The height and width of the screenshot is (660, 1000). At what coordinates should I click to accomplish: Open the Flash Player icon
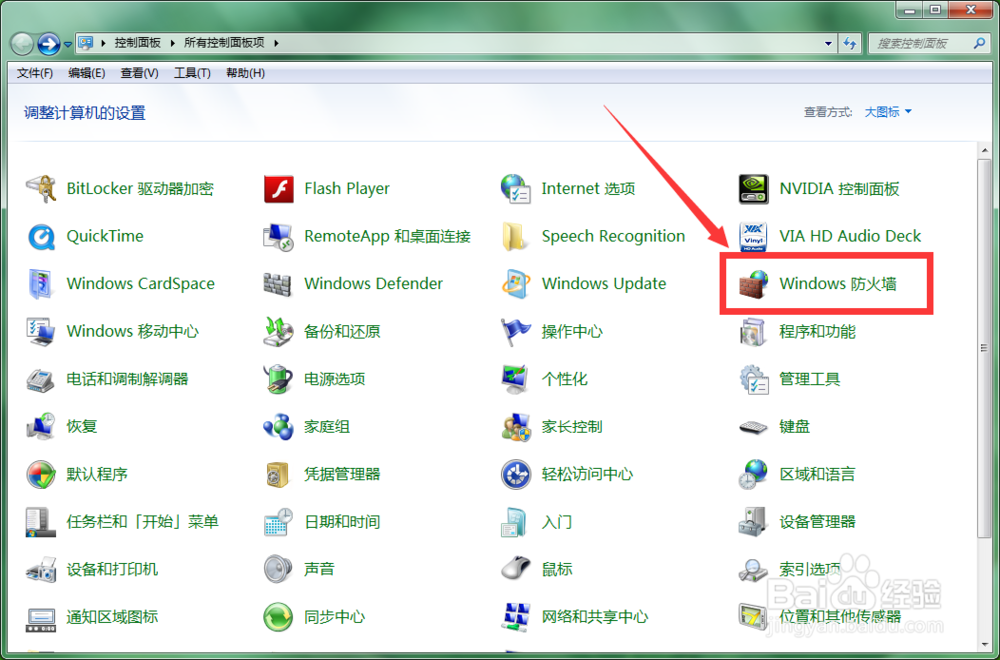coord(279,189)
